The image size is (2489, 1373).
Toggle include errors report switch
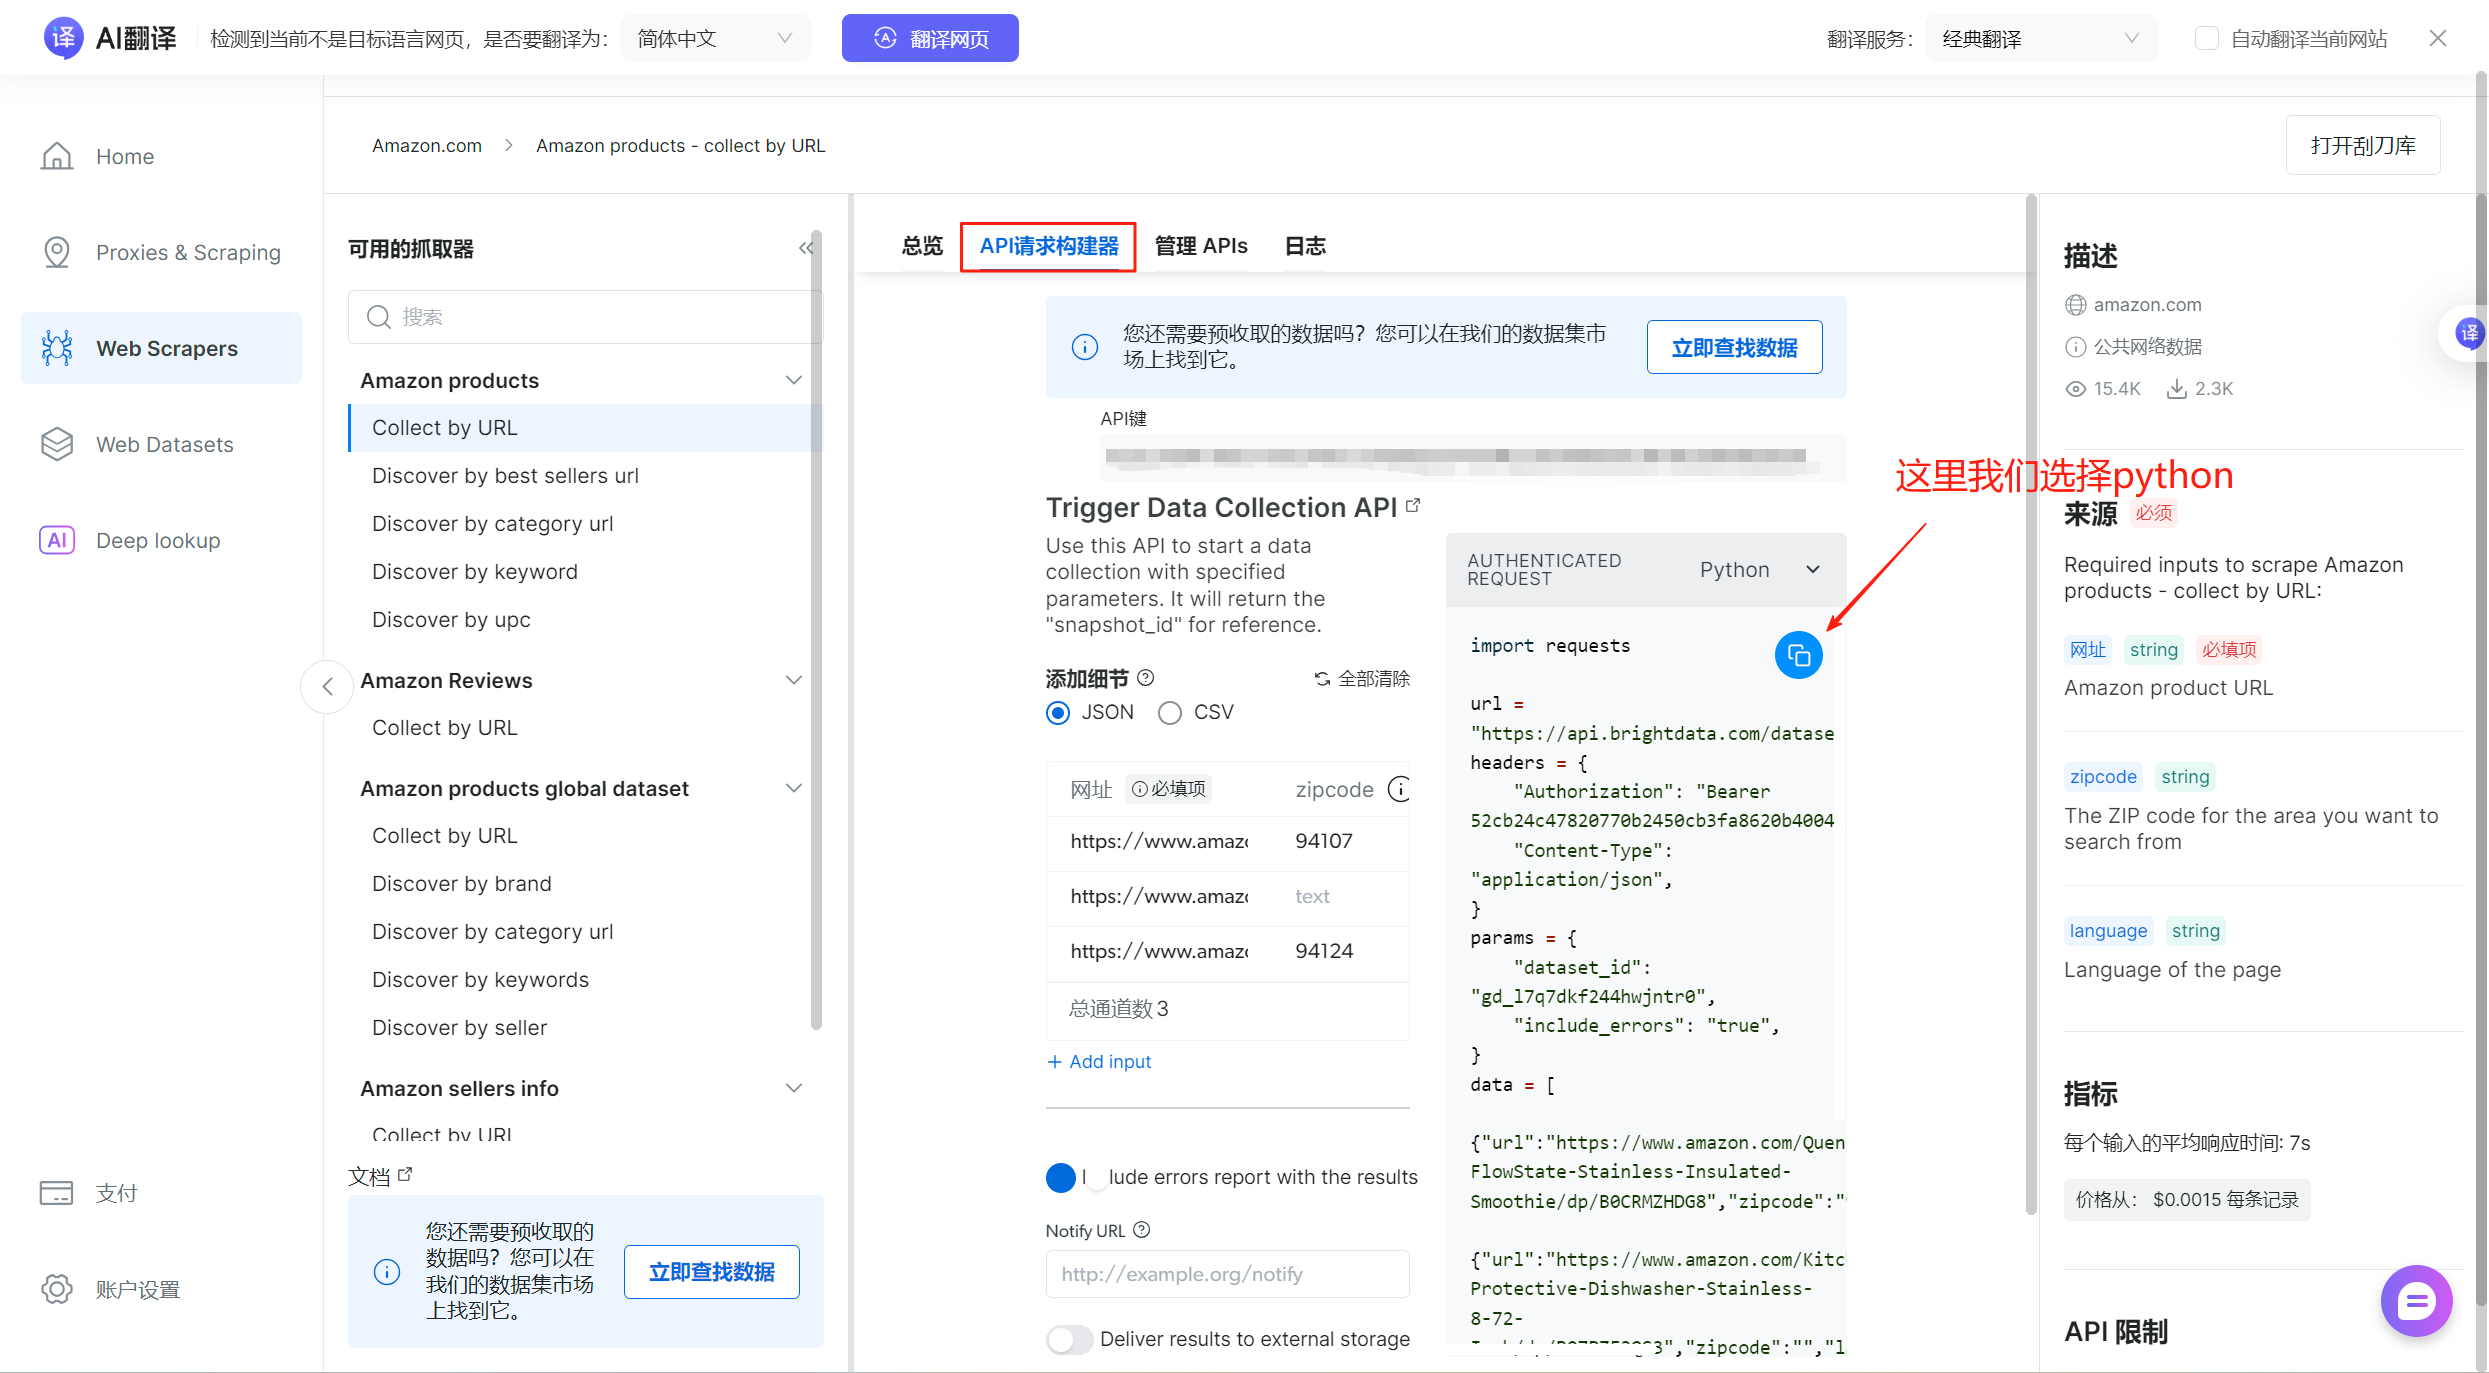(1076, 1177)
